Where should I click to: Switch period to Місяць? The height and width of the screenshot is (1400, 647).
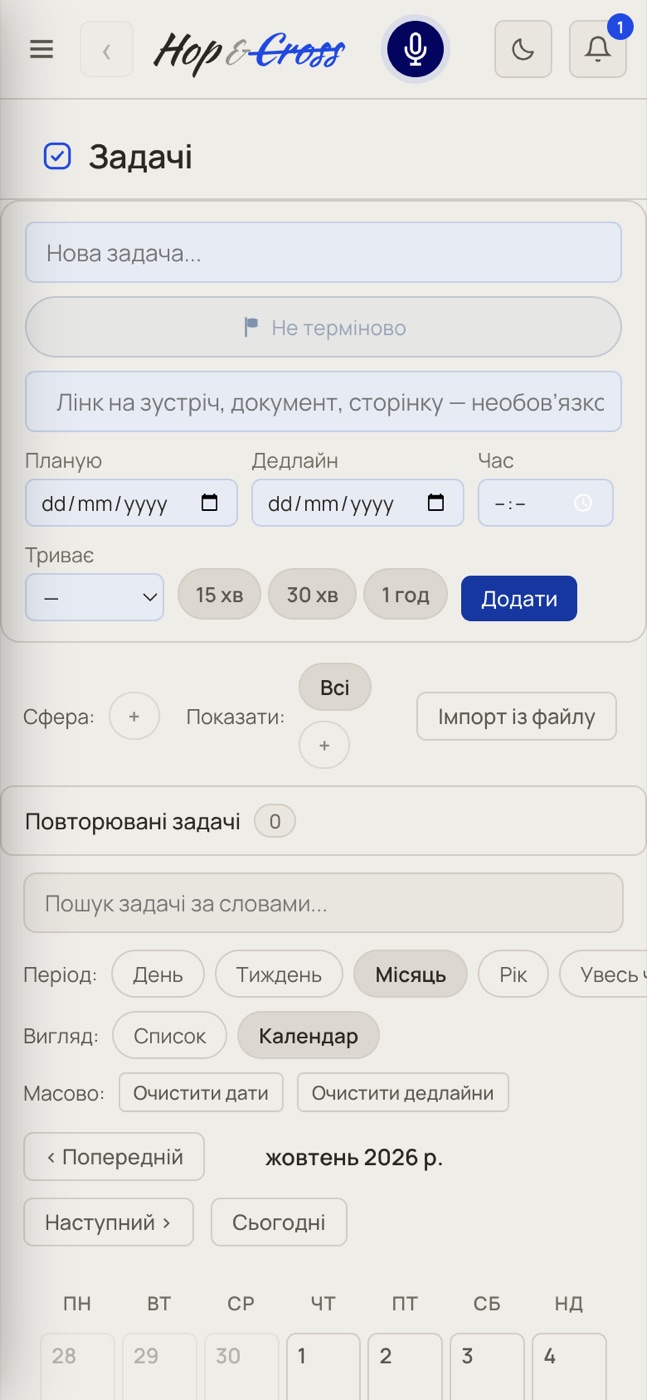point(411,974)
